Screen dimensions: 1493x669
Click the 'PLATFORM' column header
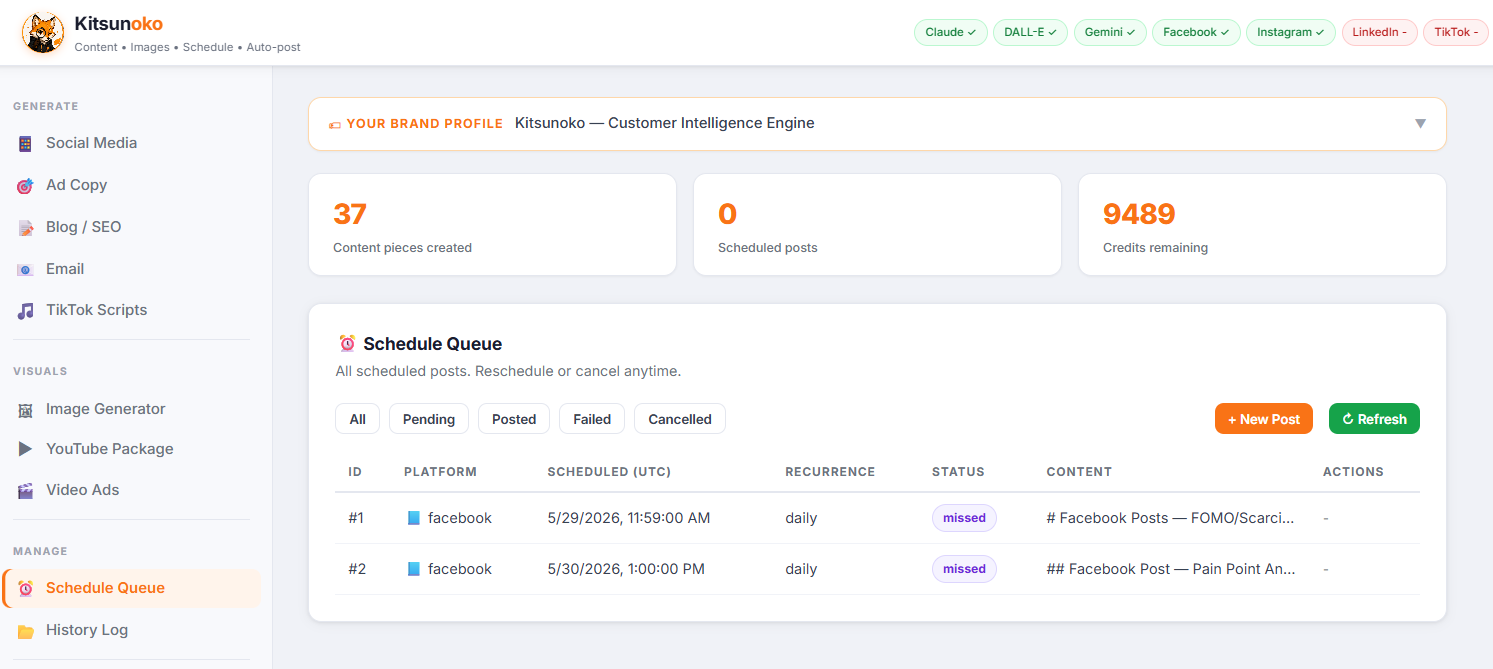[440, 471]
